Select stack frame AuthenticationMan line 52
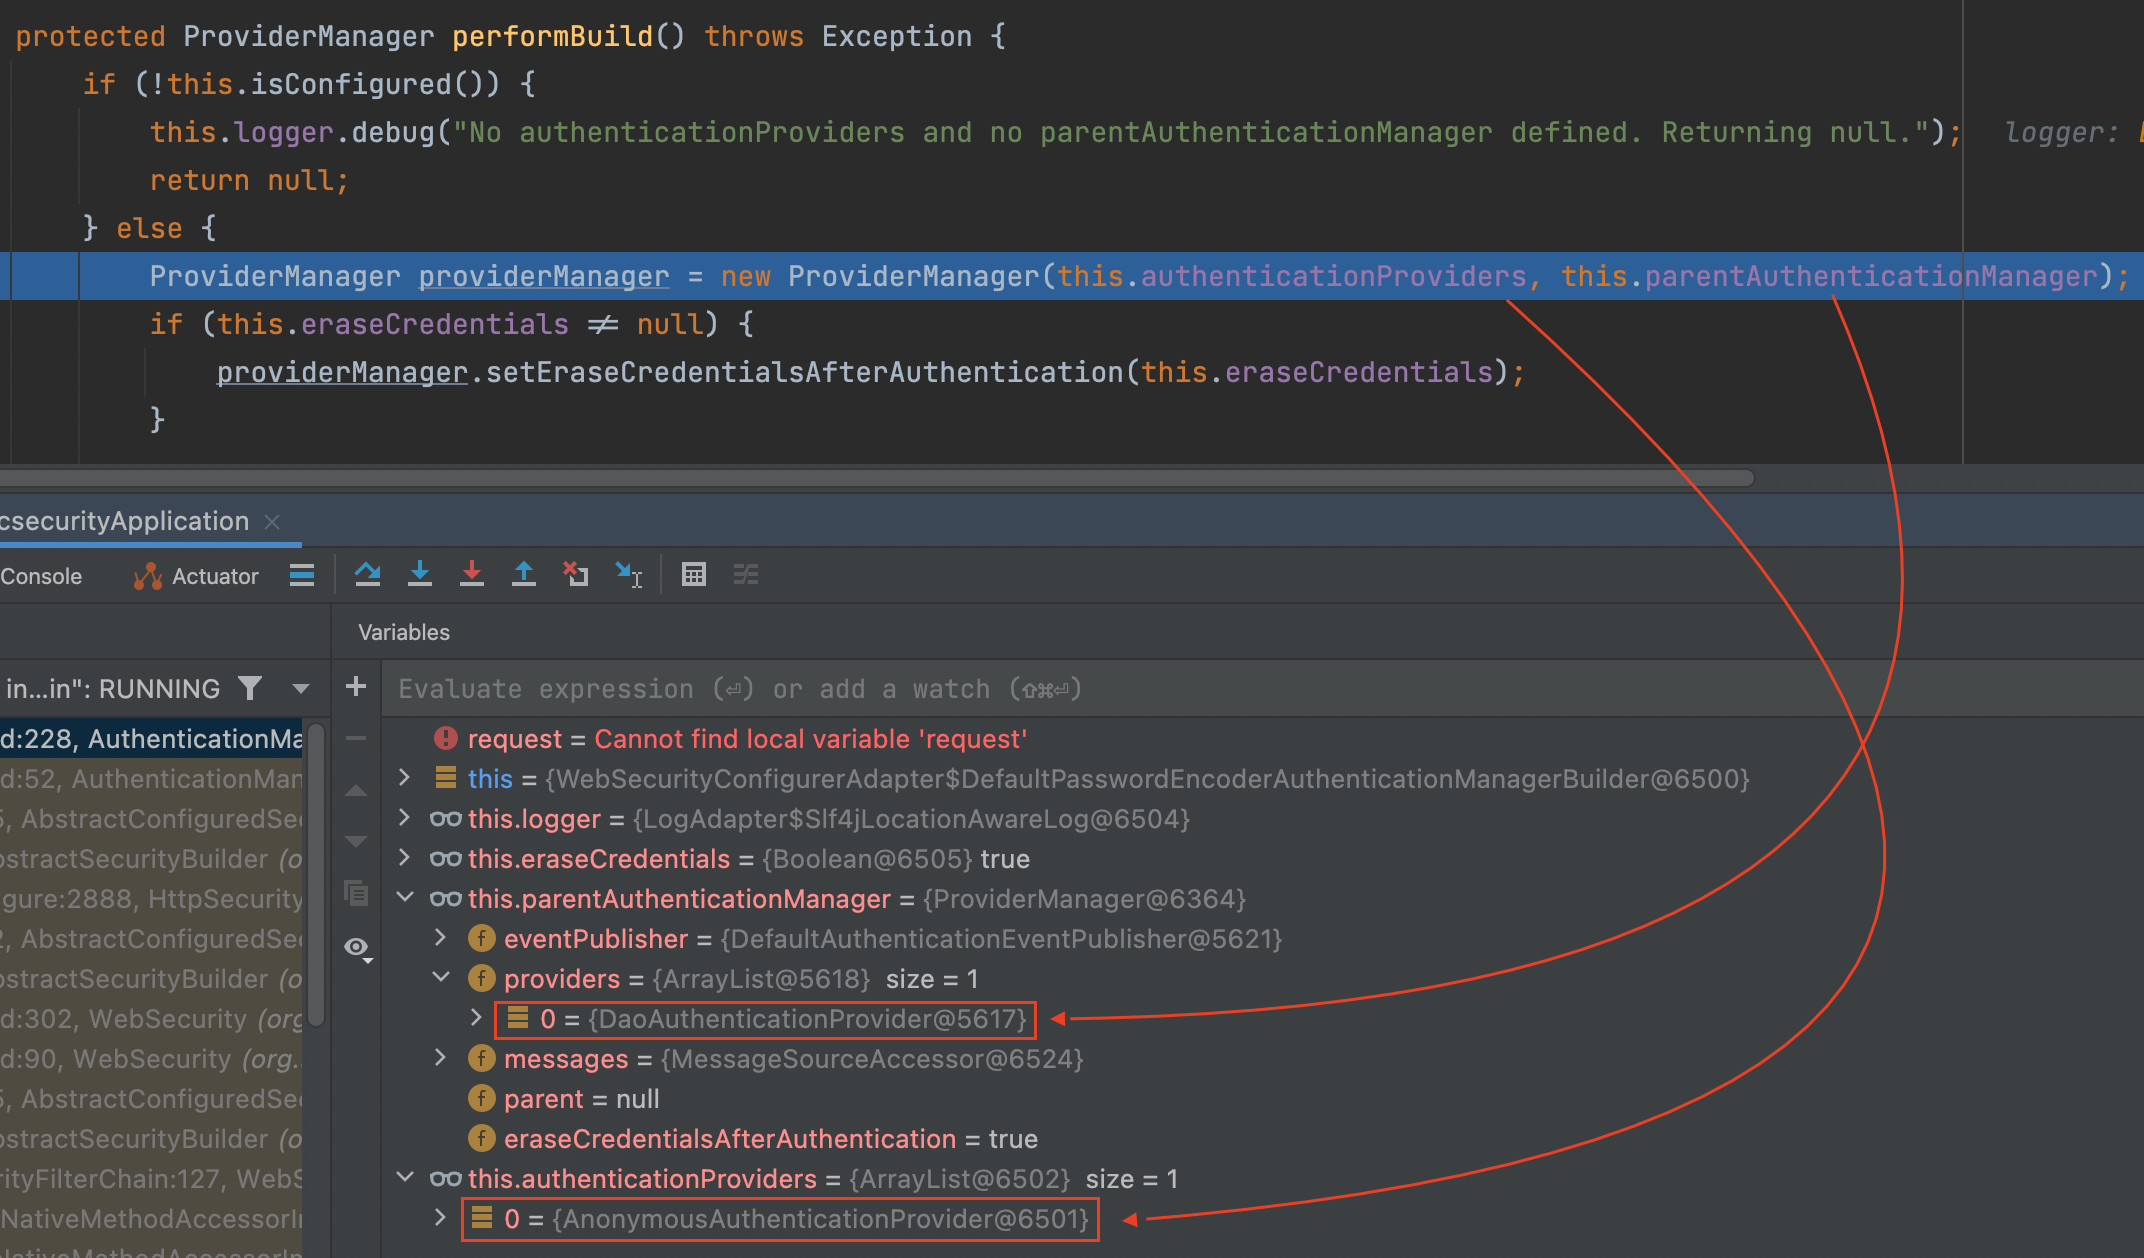 coord(150,779)
